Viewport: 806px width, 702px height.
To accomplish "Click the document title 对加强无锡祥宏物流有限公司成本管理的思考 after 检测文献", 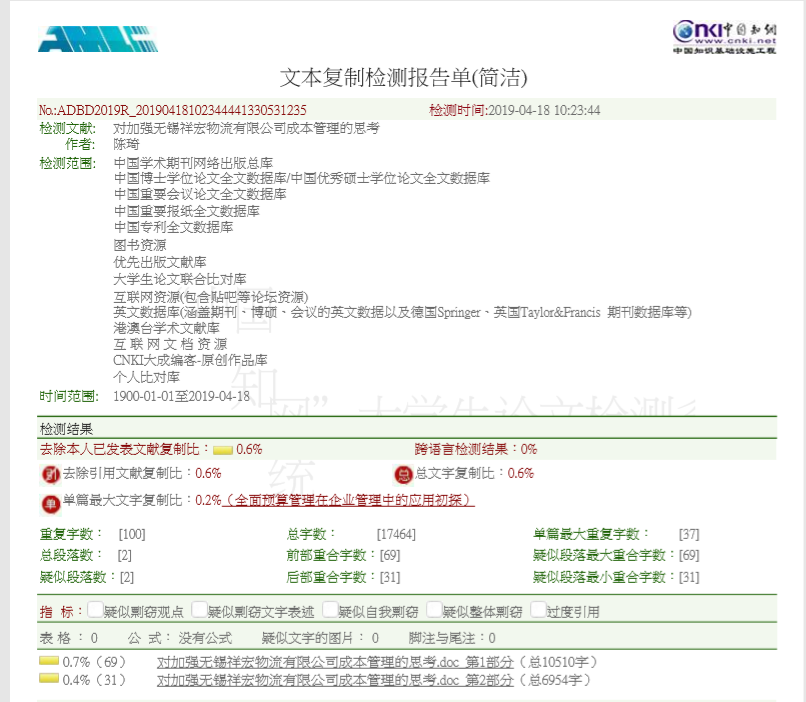I will (246, 128).
